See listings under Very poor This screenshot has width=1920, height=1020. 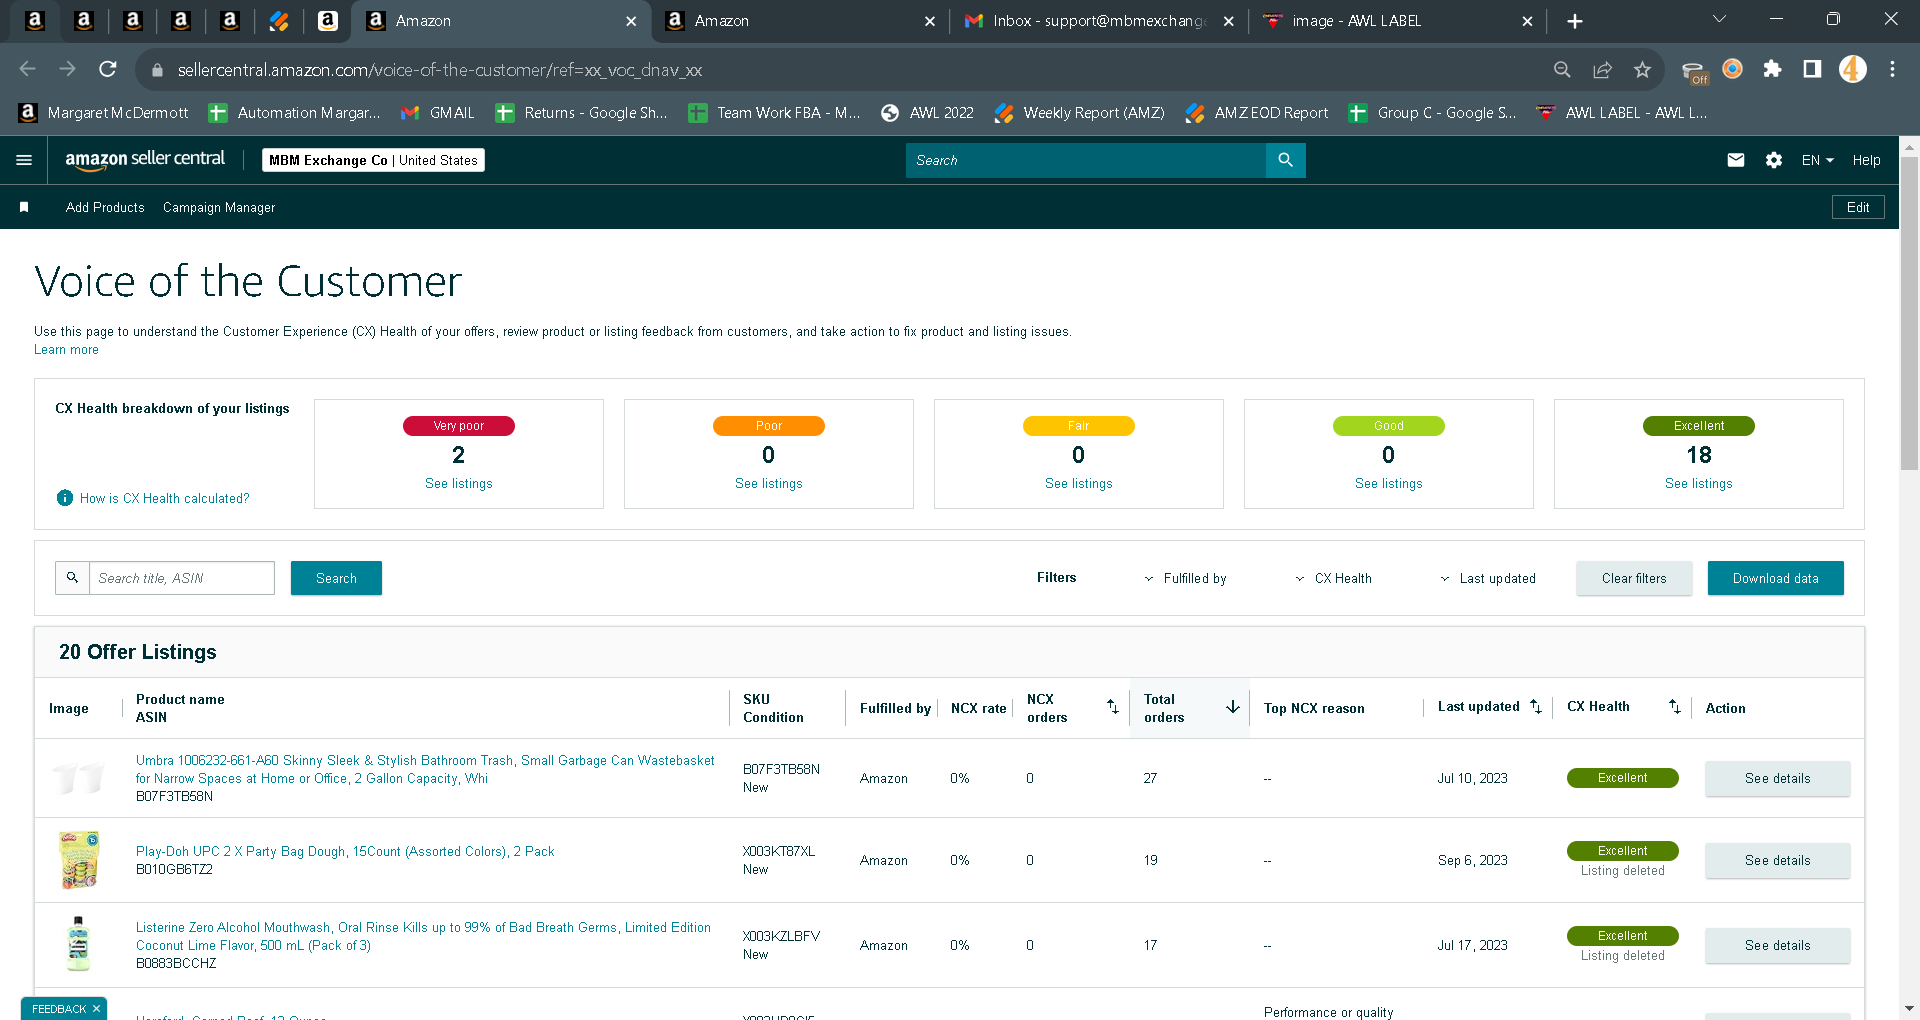coord(459,483)
